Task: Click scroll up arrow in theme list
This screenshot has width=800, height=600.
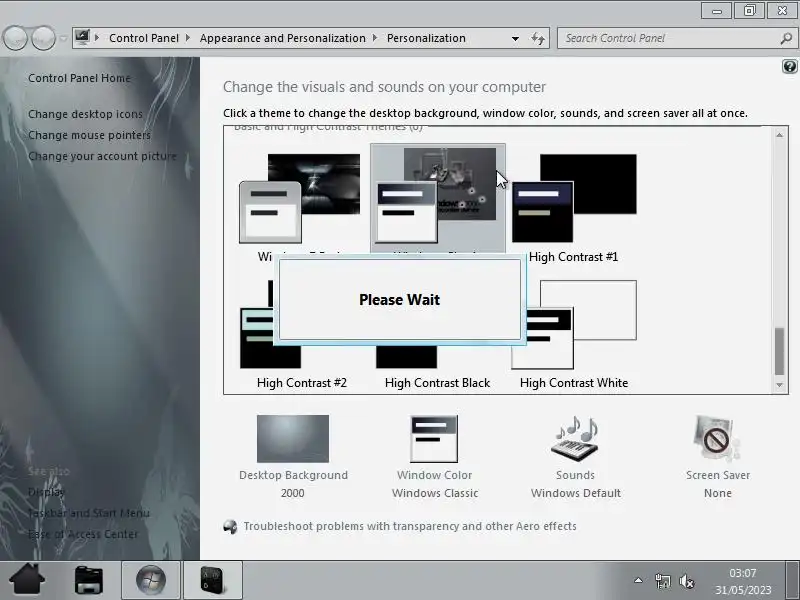Action: (779, 135)
